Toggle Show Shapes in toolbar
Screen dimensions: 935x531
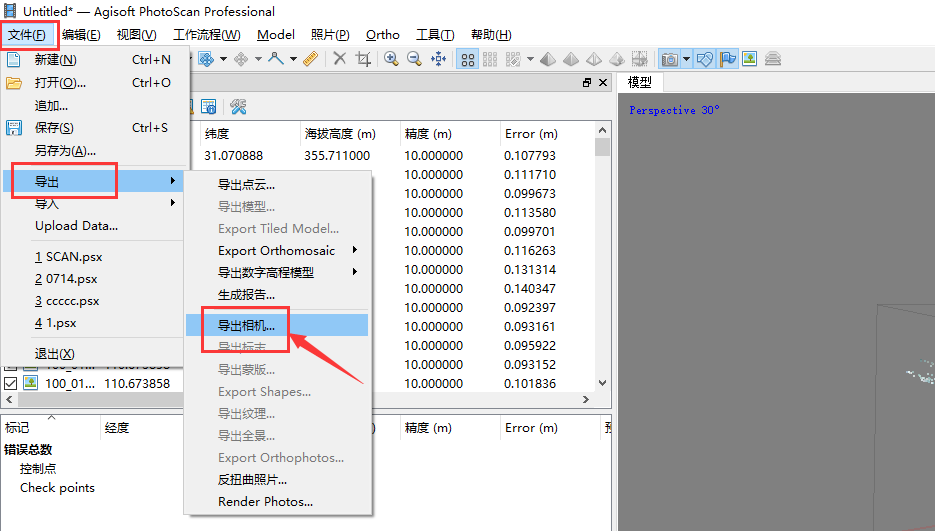pyautogui.click(x=705, y=59)
